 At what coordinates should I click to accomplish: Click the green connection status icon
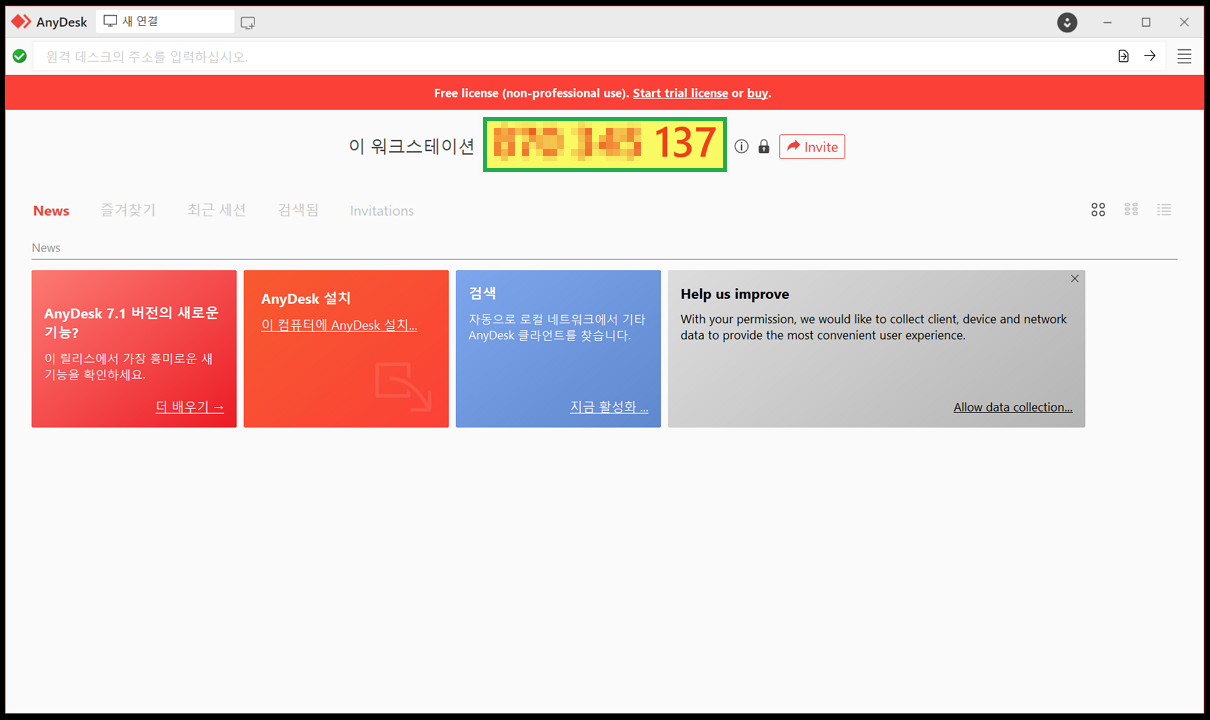pos(19,56)
